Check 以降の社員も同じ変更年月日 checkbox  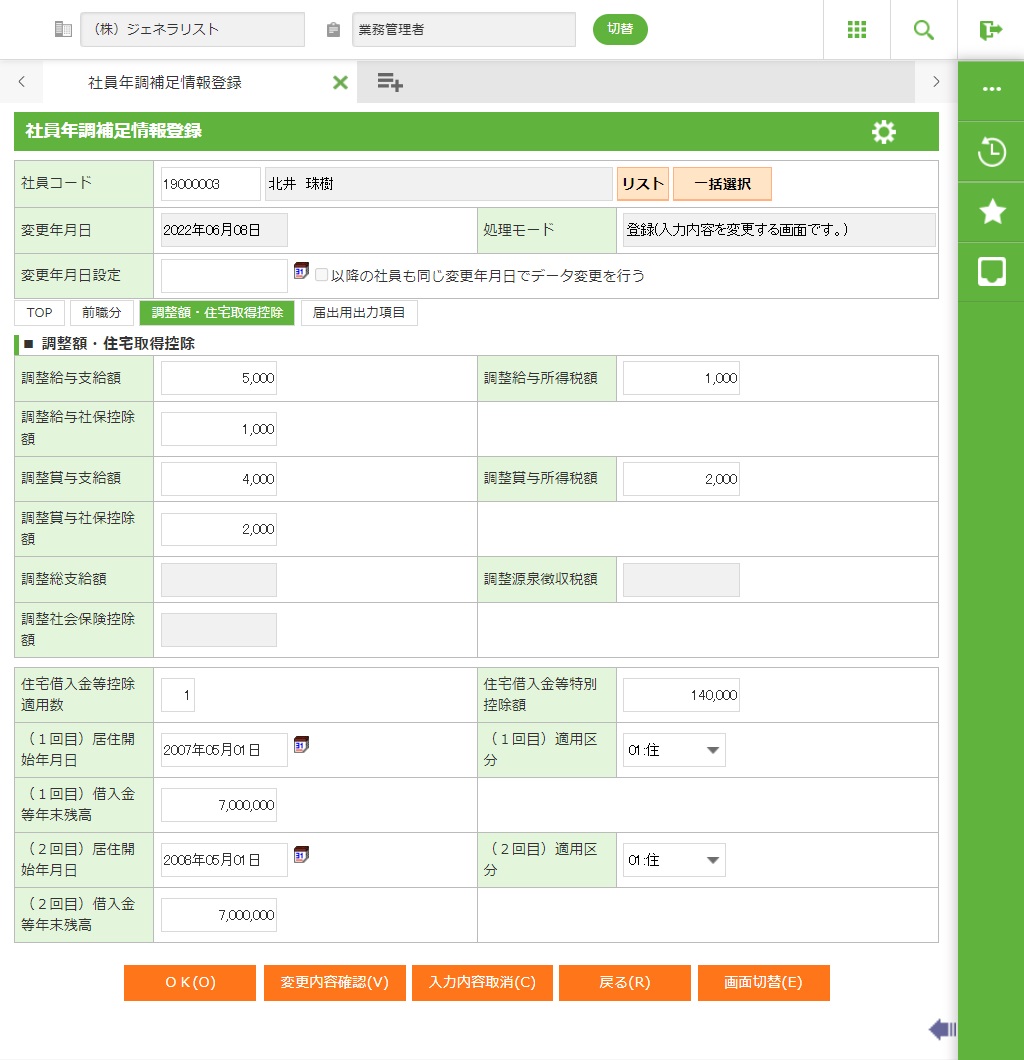click(322, 275)
